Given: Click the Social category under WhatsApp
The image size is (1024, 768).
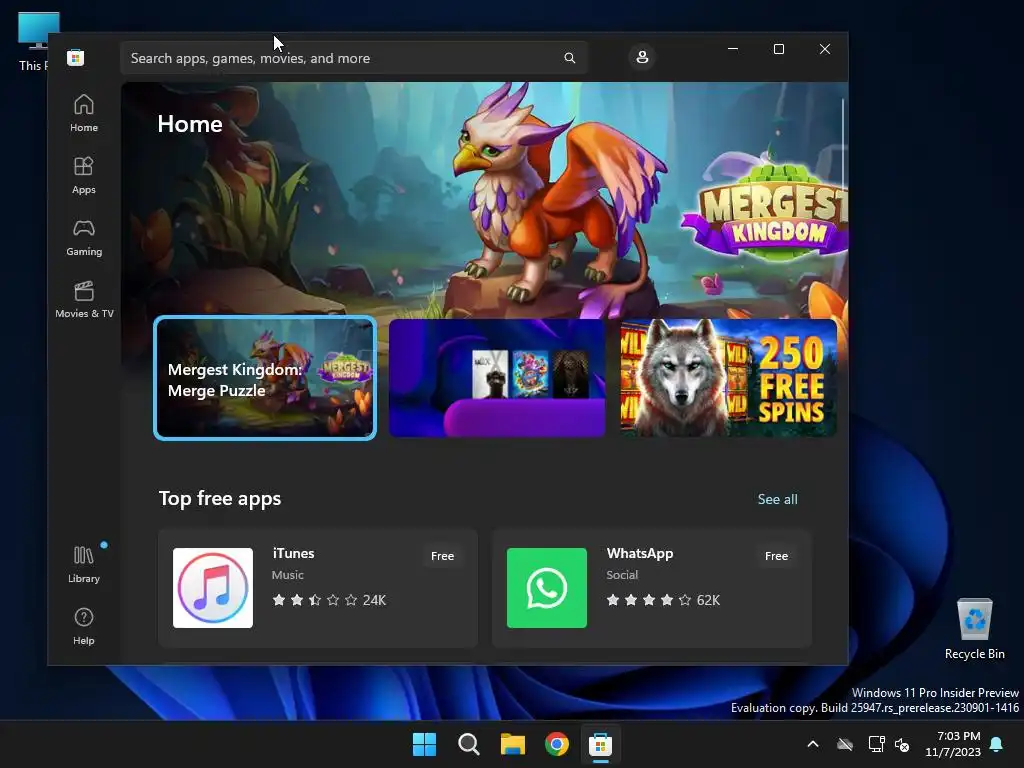Looking at the screenshot, I should click(x=622, y=575).
